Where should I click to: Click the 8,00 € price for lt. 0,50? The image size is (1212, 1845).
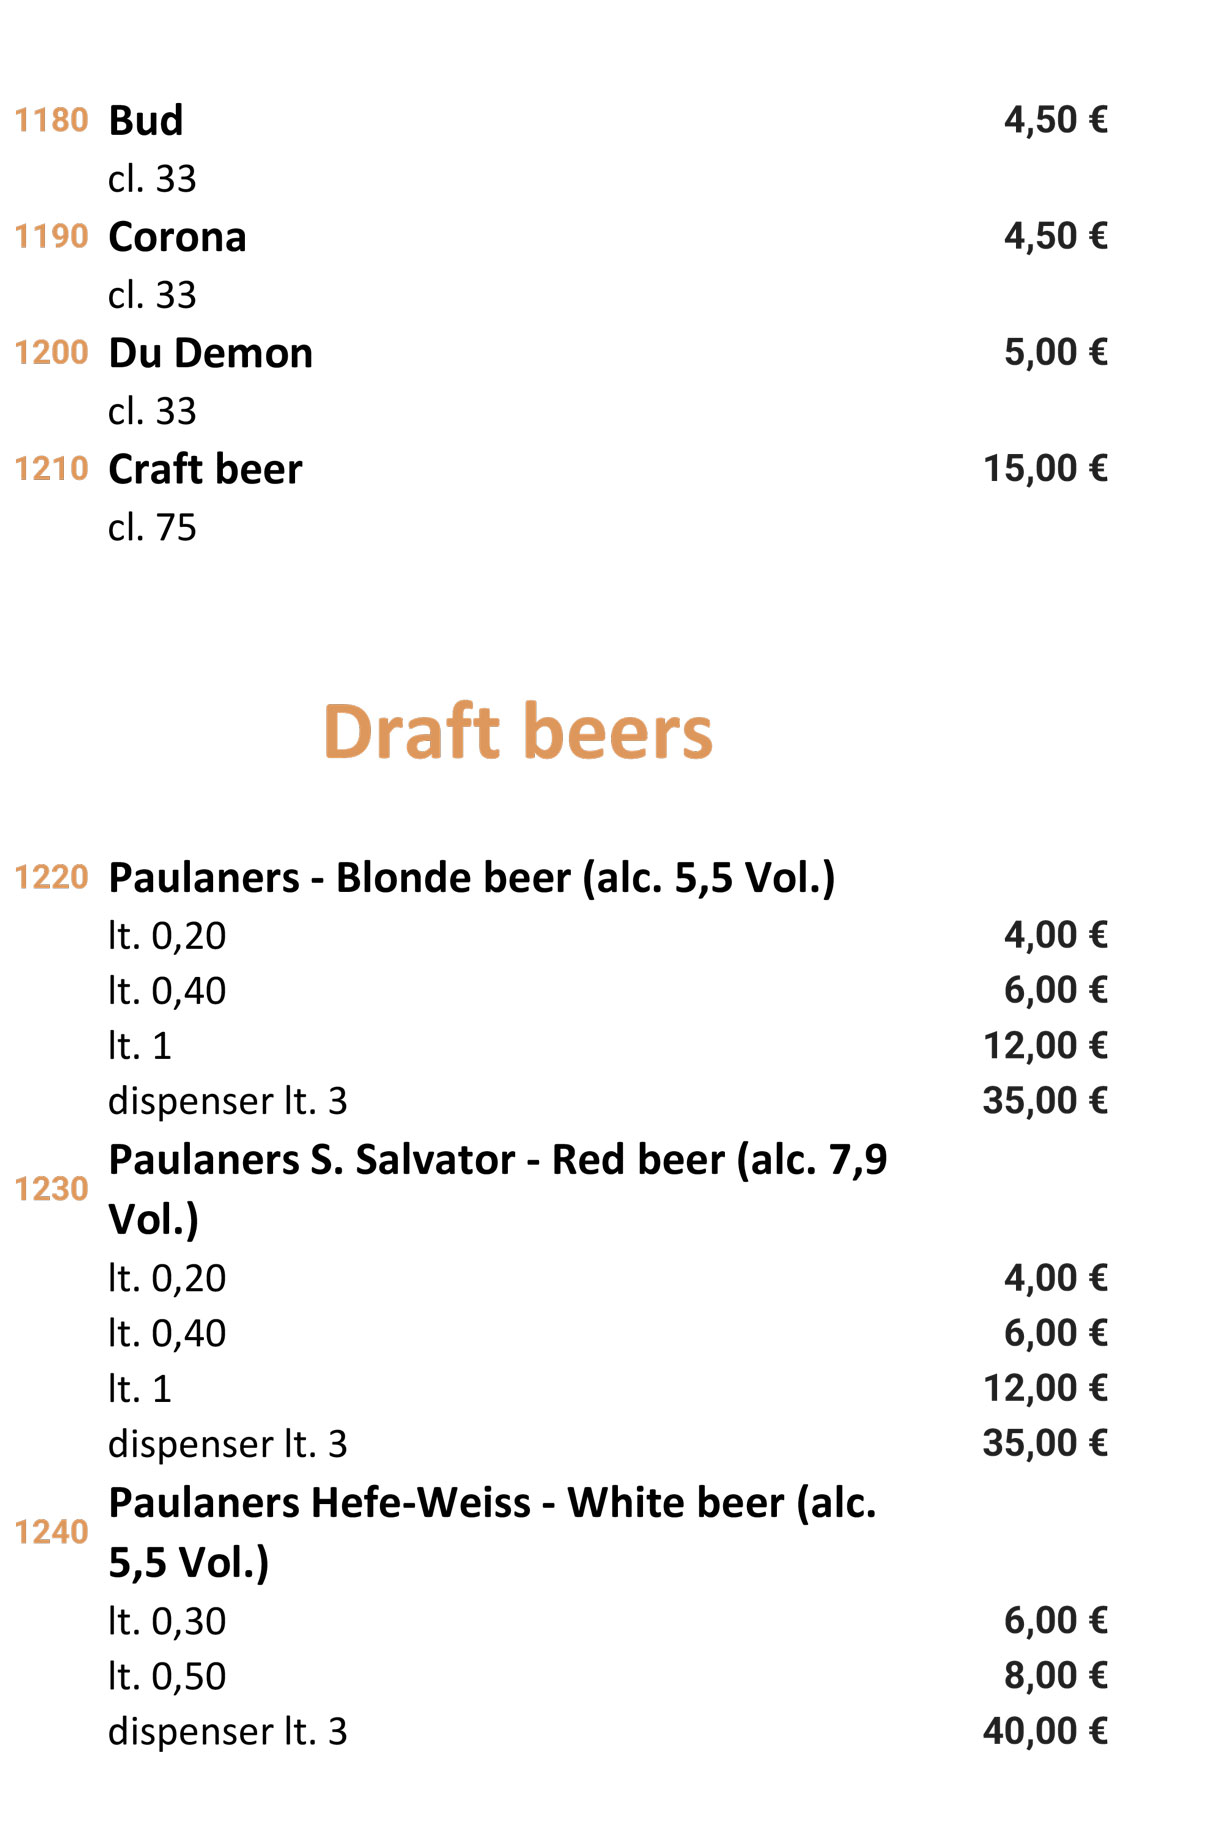point(1056,1675)
